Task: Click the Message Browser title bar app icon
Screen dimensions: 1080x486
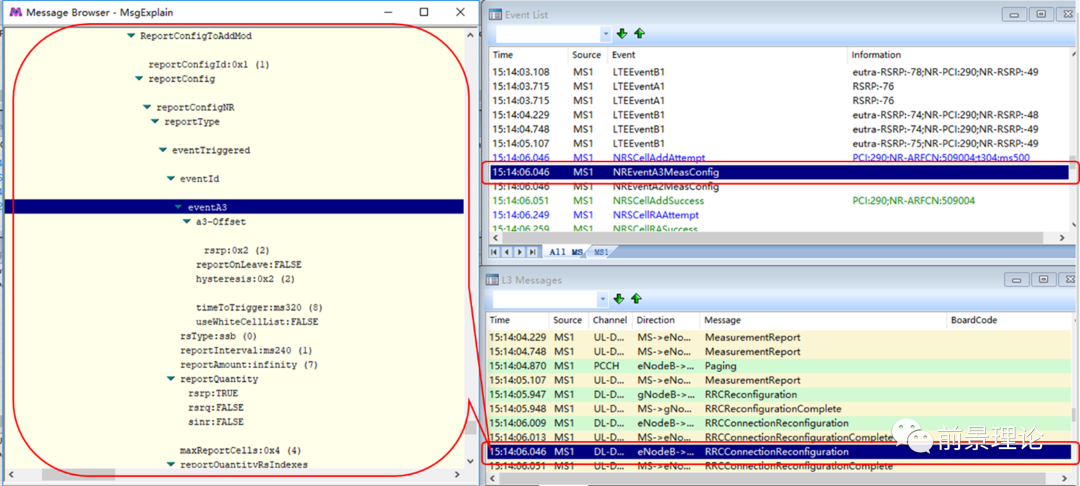Action: (x=15, y=12)
